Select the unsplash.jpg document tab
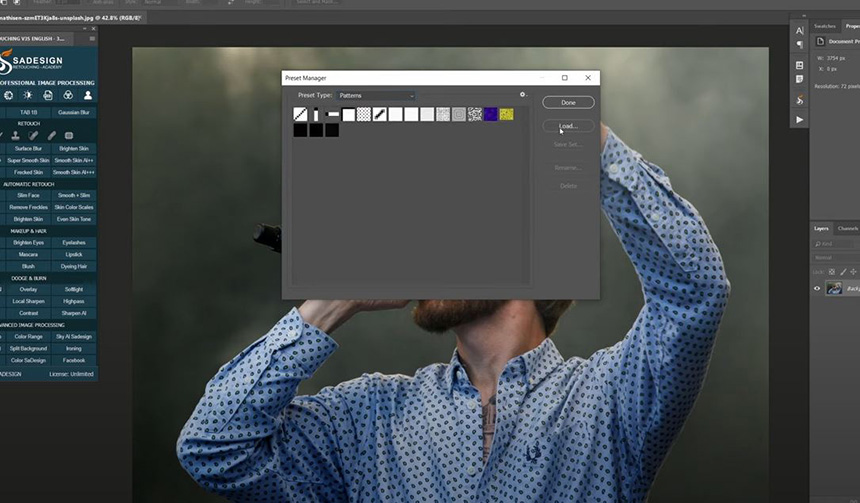This screenshot has height=503, width=860. pos(71,18)
